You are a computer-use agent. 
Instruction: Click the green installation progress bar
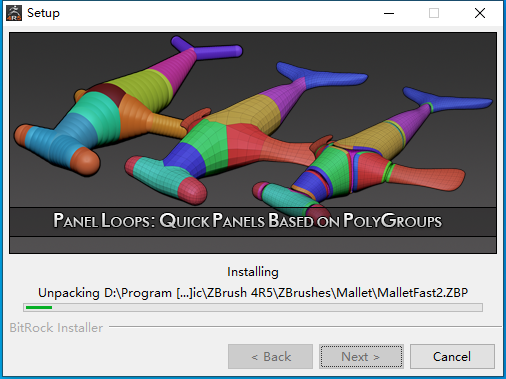39,307
